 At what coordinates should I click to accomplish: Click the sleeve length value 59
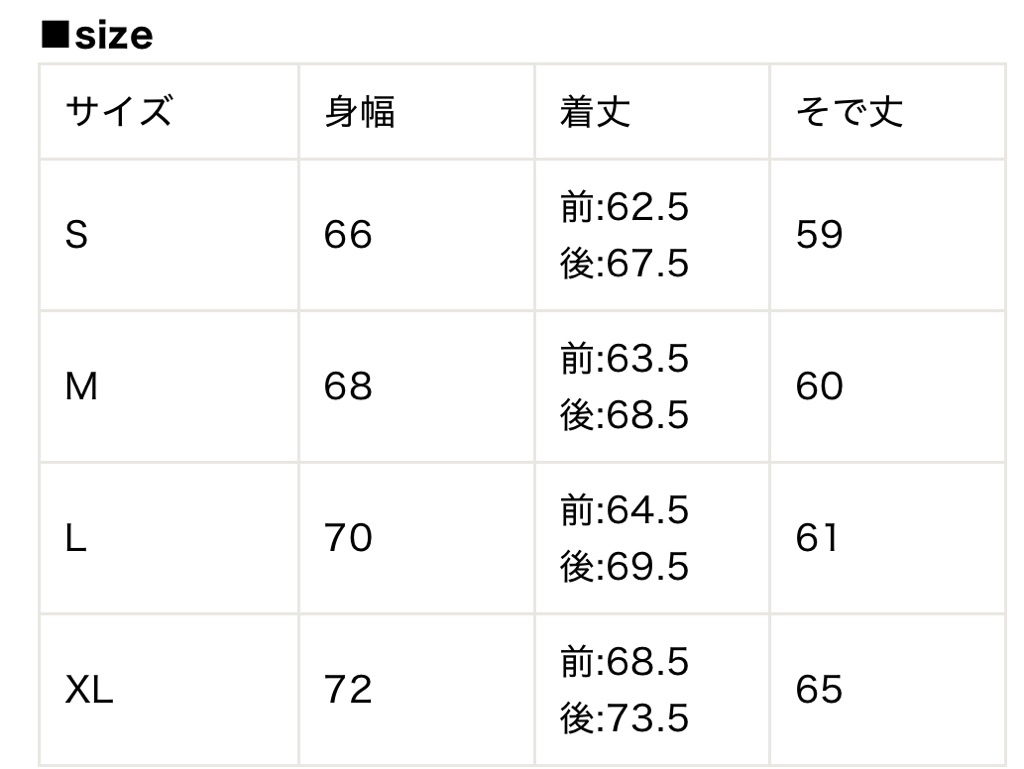click(820, 236)
